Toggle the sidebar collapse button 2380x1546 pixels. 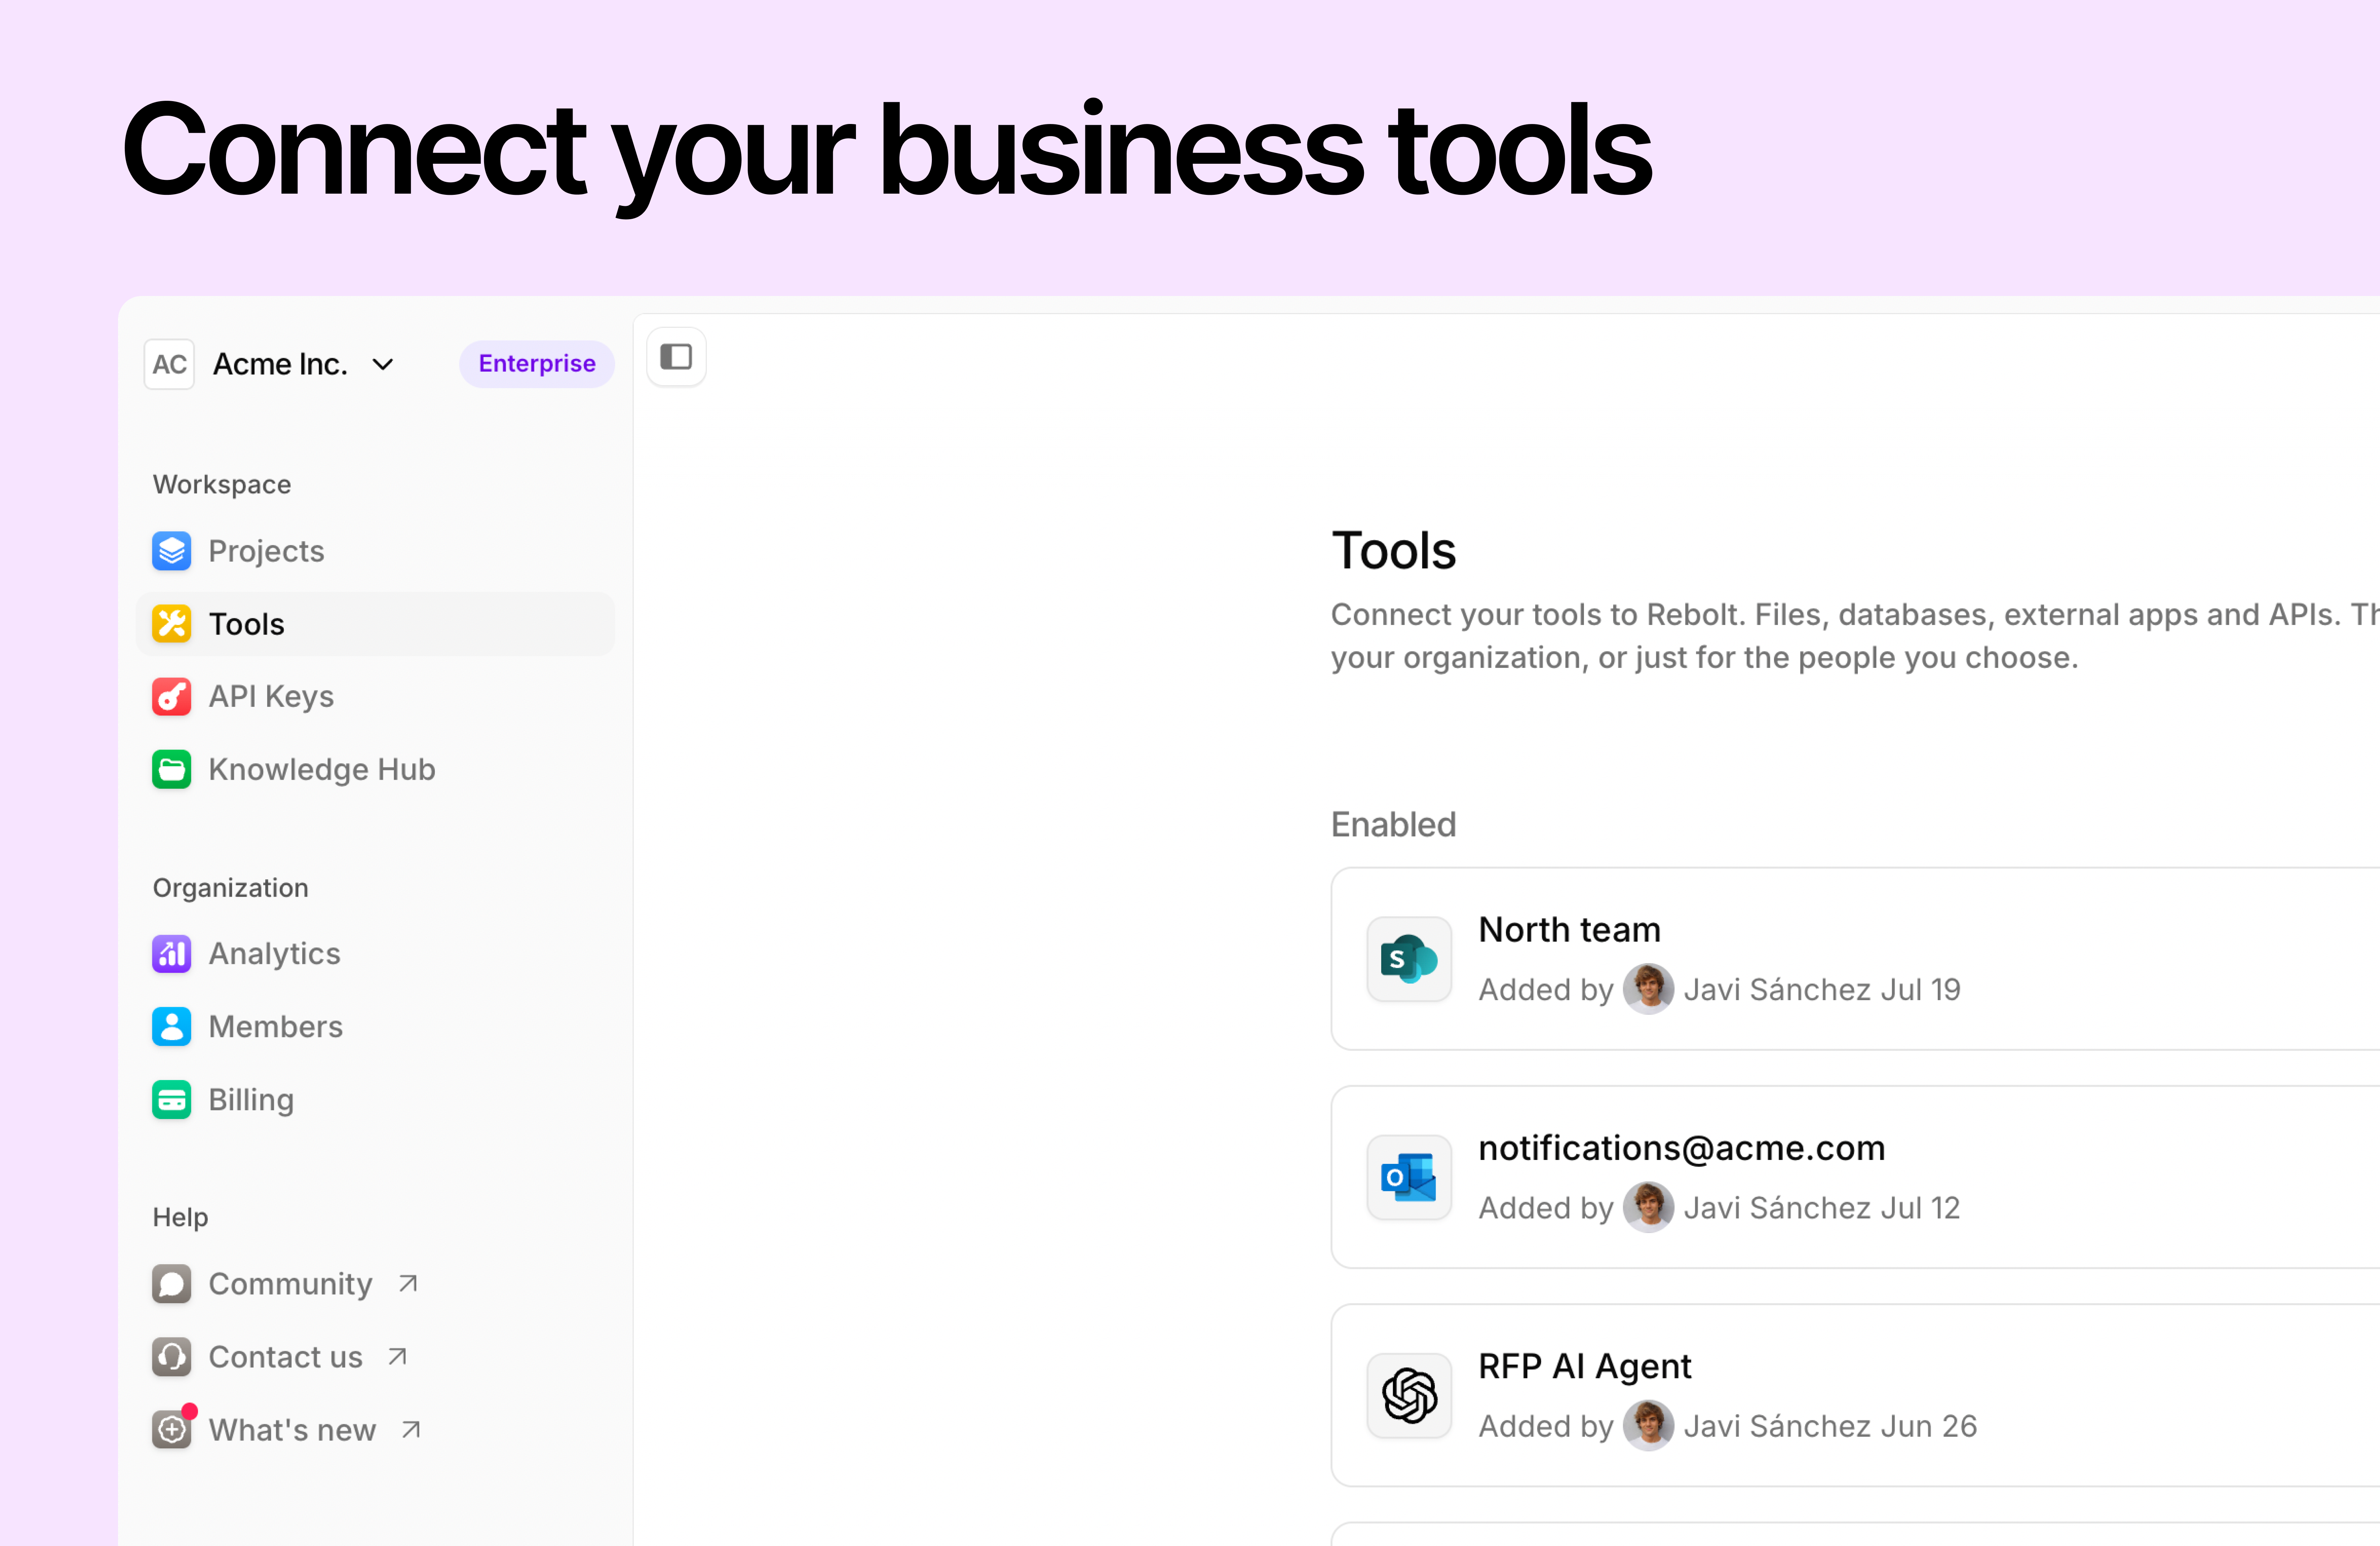click(676, 357)
